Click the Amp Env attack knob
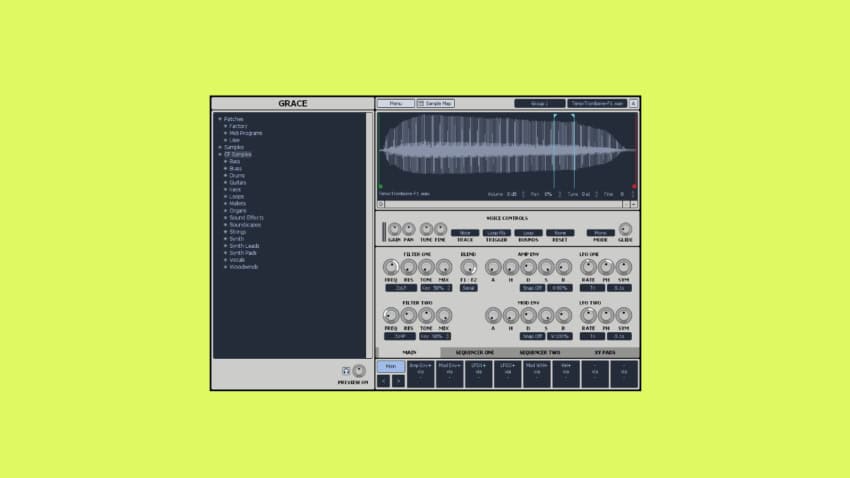This screenshot has width=850, height=478. pyautogui.click(x=492, y=267)
